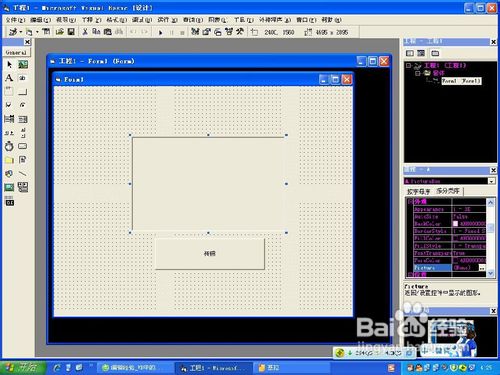500x375 pixels.
Task: Collapse the 工程1 project tree node
Action: (x=408, y=65)
